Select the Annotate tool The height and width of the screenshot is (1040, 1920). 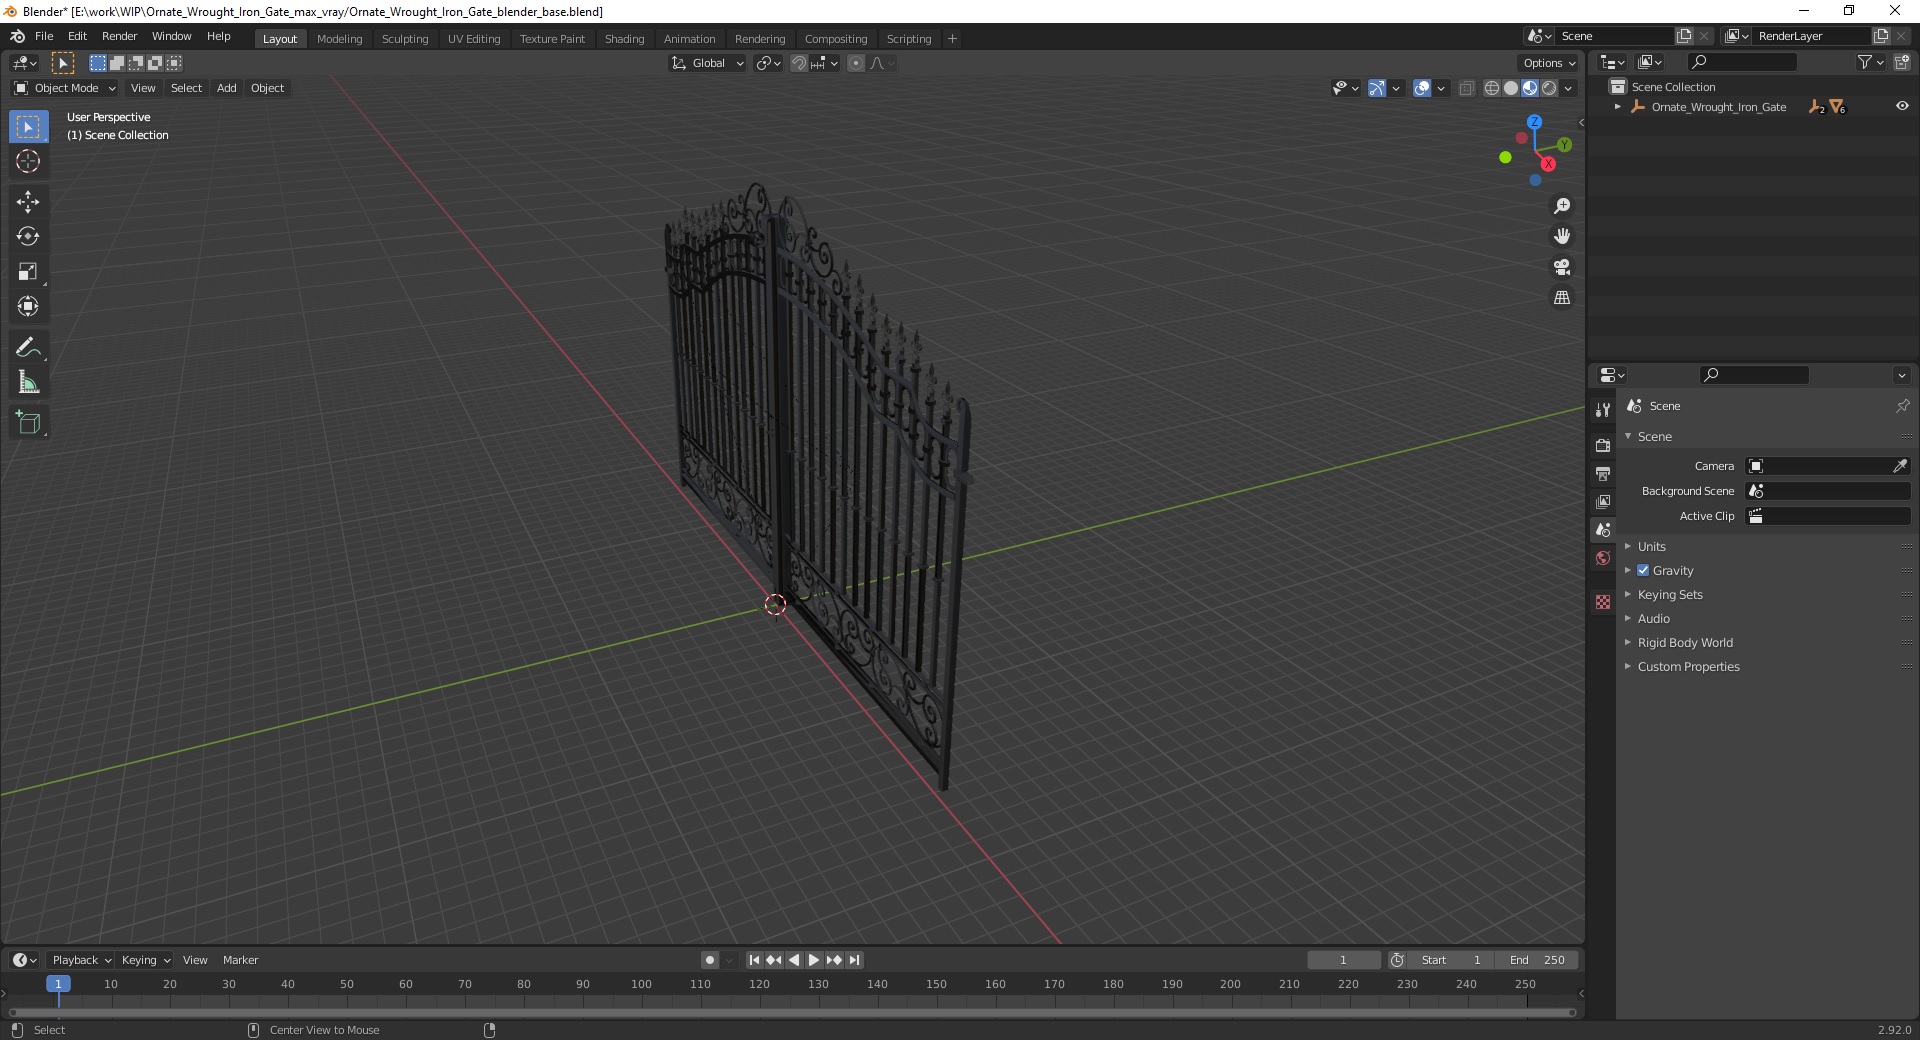28,347
